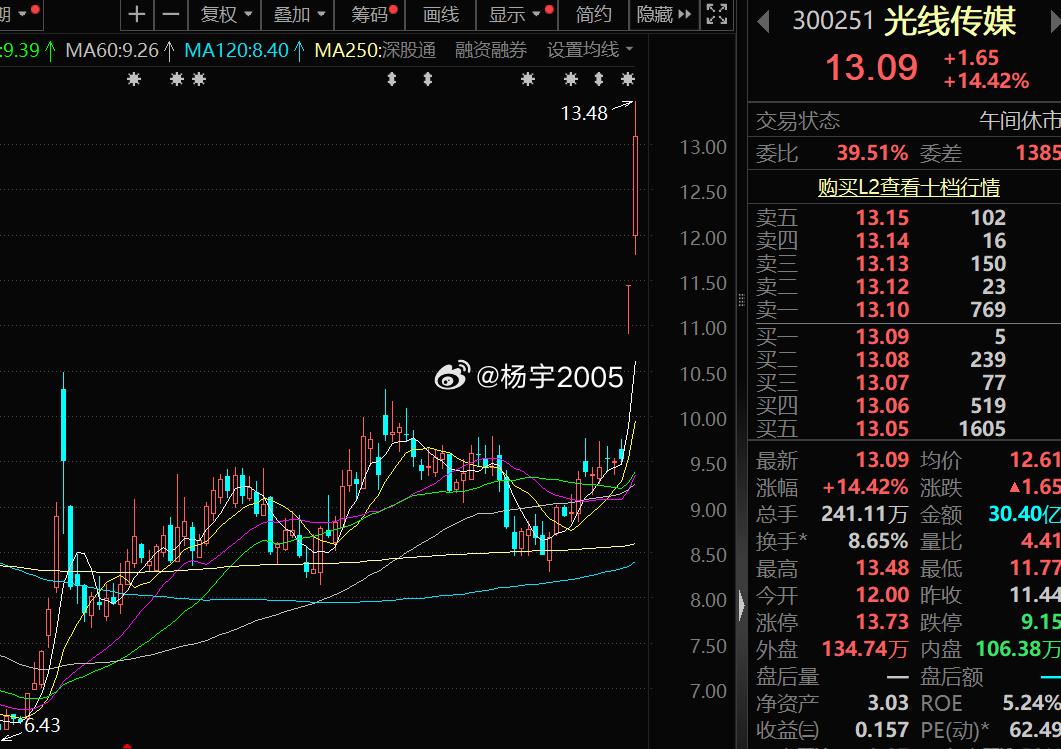Zoom out chart with minus button
This screenshot has width=1061, height=749.
[x=171, y=14]
